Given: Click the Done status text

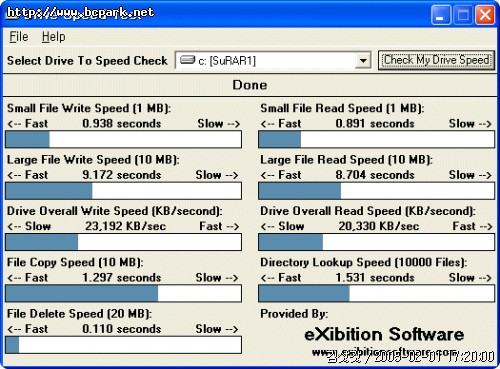Looking at the screenshot, I should [x=250, y=85].
